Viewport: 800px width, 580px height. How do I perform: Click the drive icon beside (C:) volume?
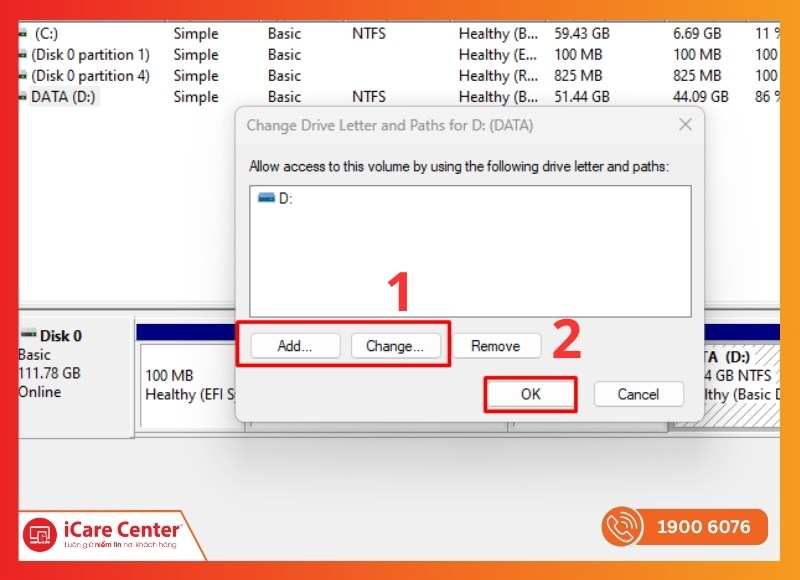(22, 34)
